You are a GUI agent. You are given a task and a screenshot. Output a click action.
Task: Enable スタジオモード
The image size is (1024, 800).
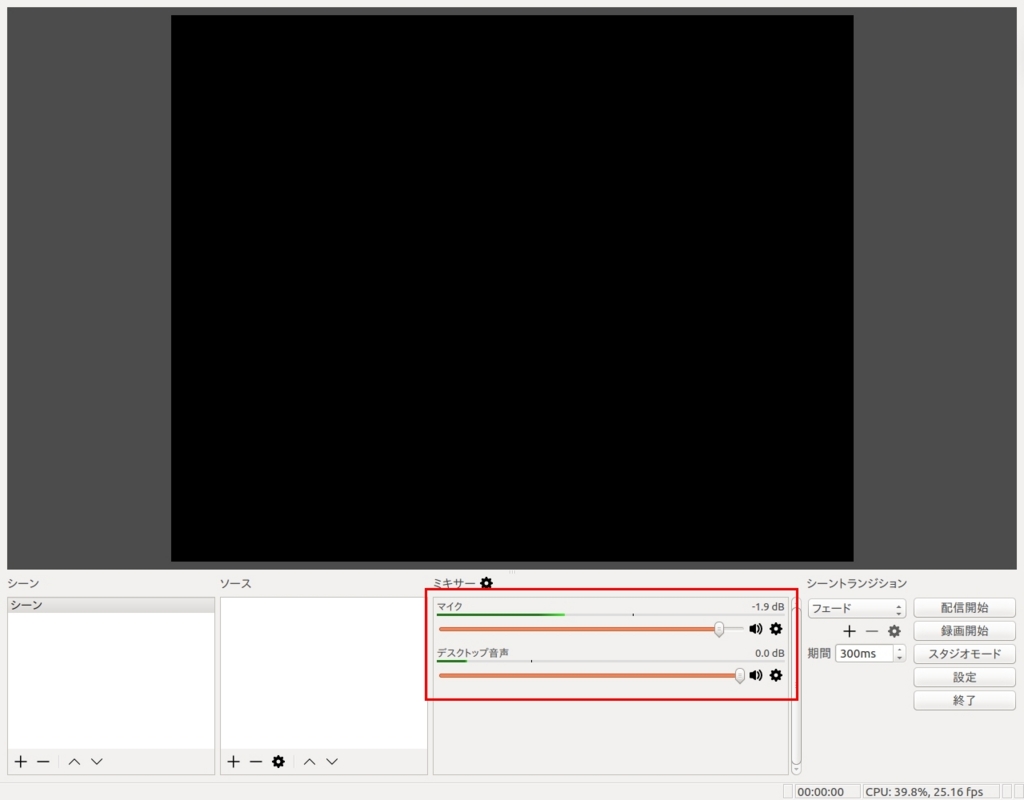(x=964, y=654)
